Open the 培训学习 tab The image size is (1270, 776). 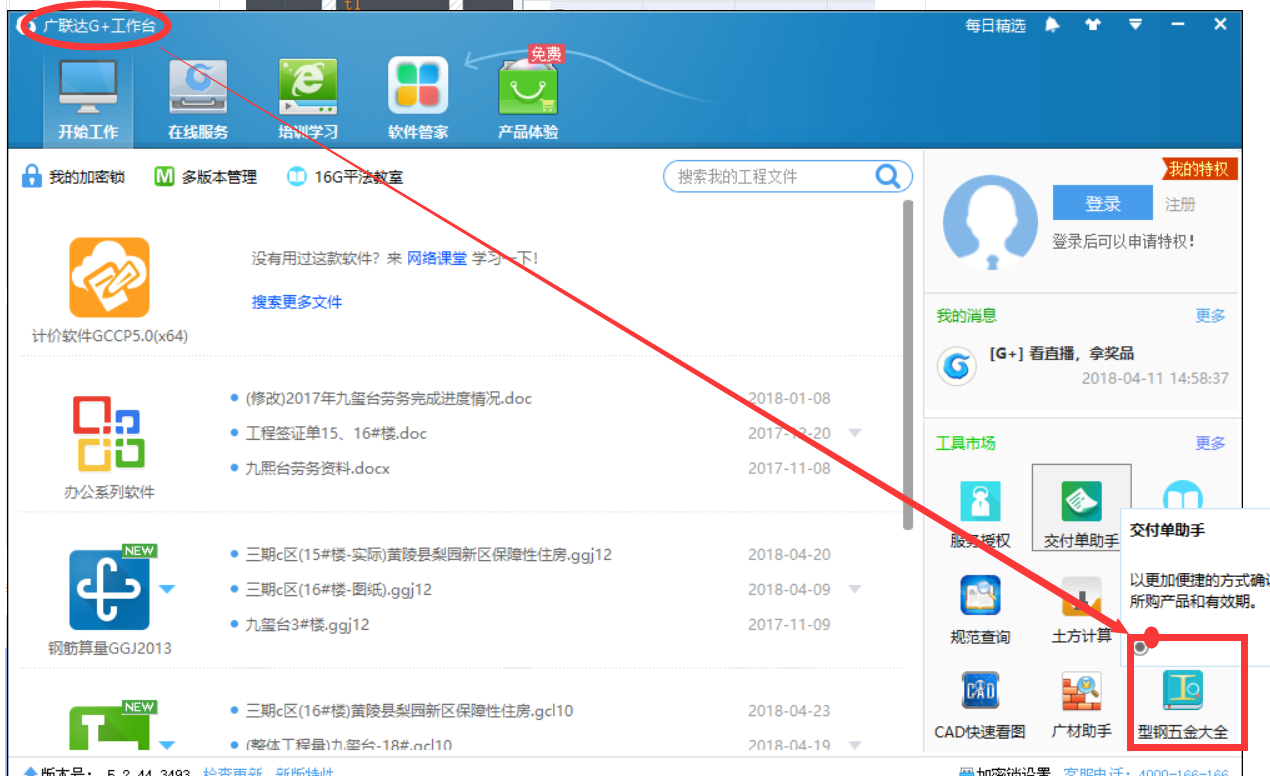(x=308, y=99)
